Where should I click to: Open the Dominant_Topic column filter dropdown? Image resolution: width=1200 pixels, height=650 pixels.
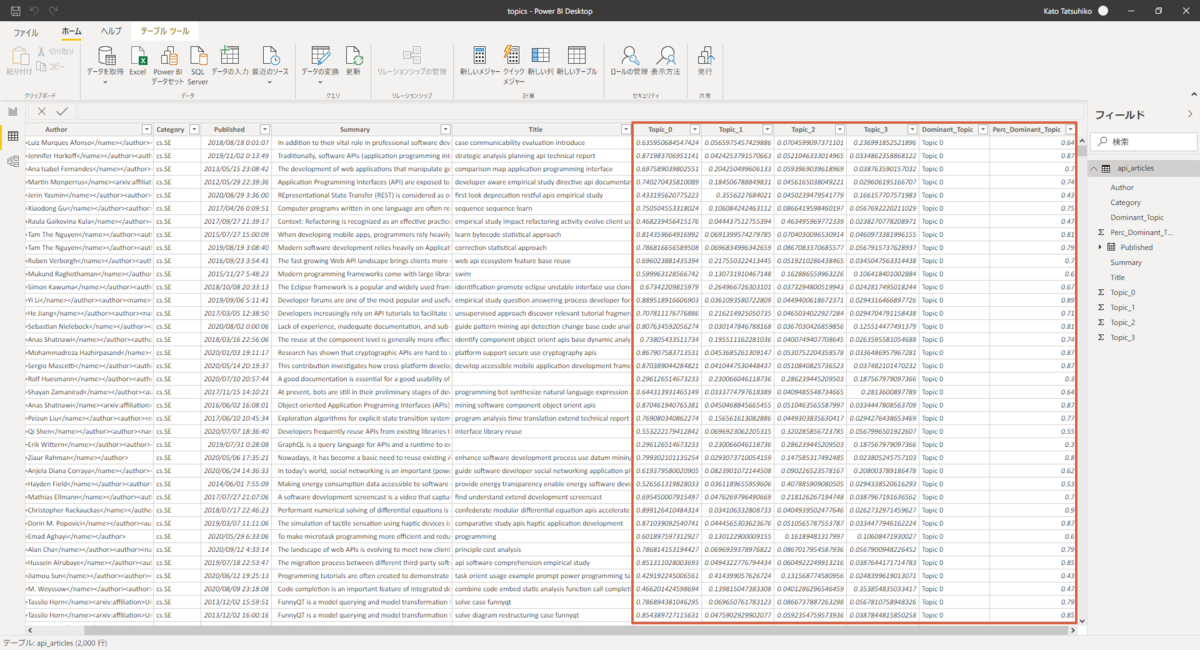[983, 130]
